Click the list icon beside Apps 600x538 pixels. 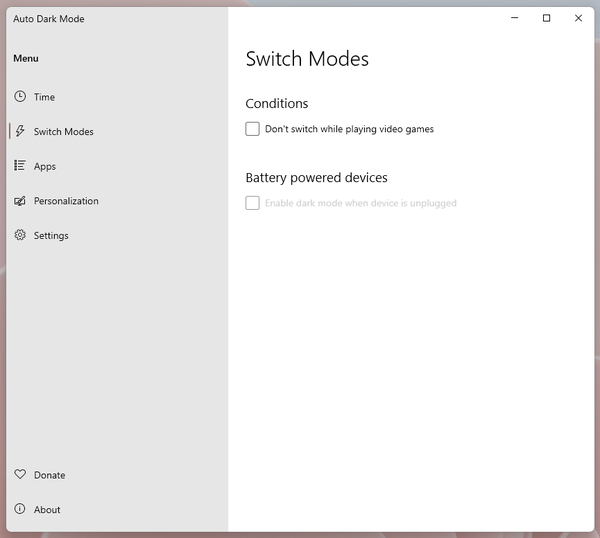20,166
